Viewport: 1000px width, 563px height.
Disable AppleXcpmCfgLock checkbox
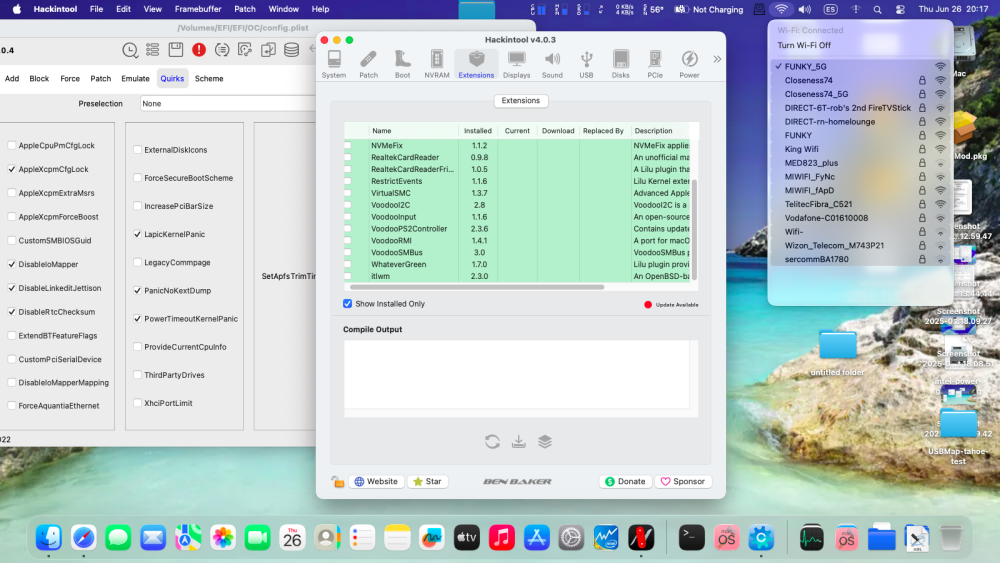click(x=11, y=169)
